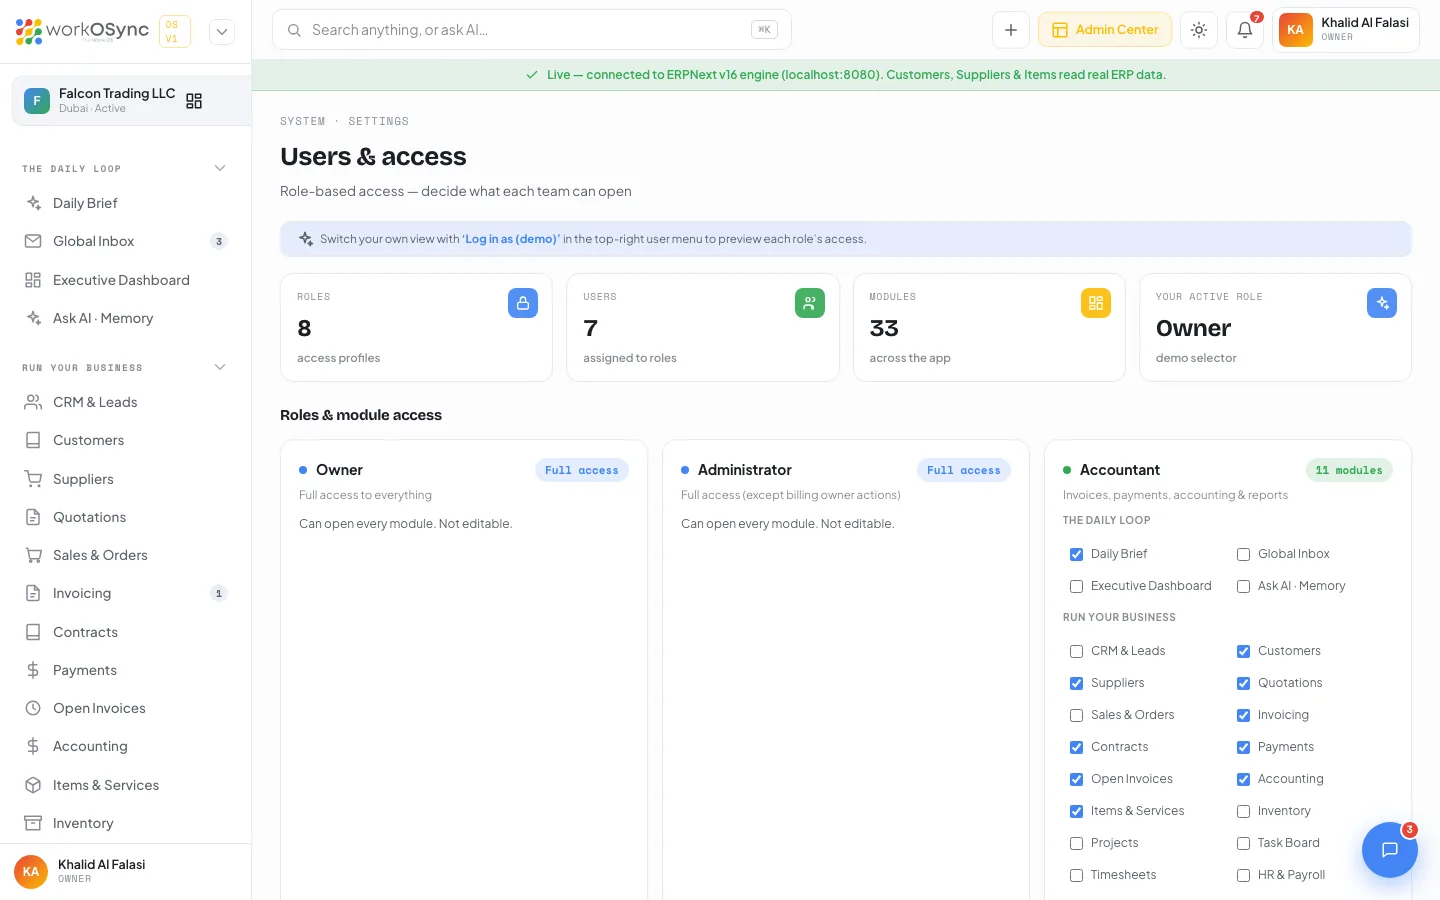The height and width of the screenshot is (900, 1440).
Task: Open the dropdown next to OS V1 badge
Action: coord(222,31)
